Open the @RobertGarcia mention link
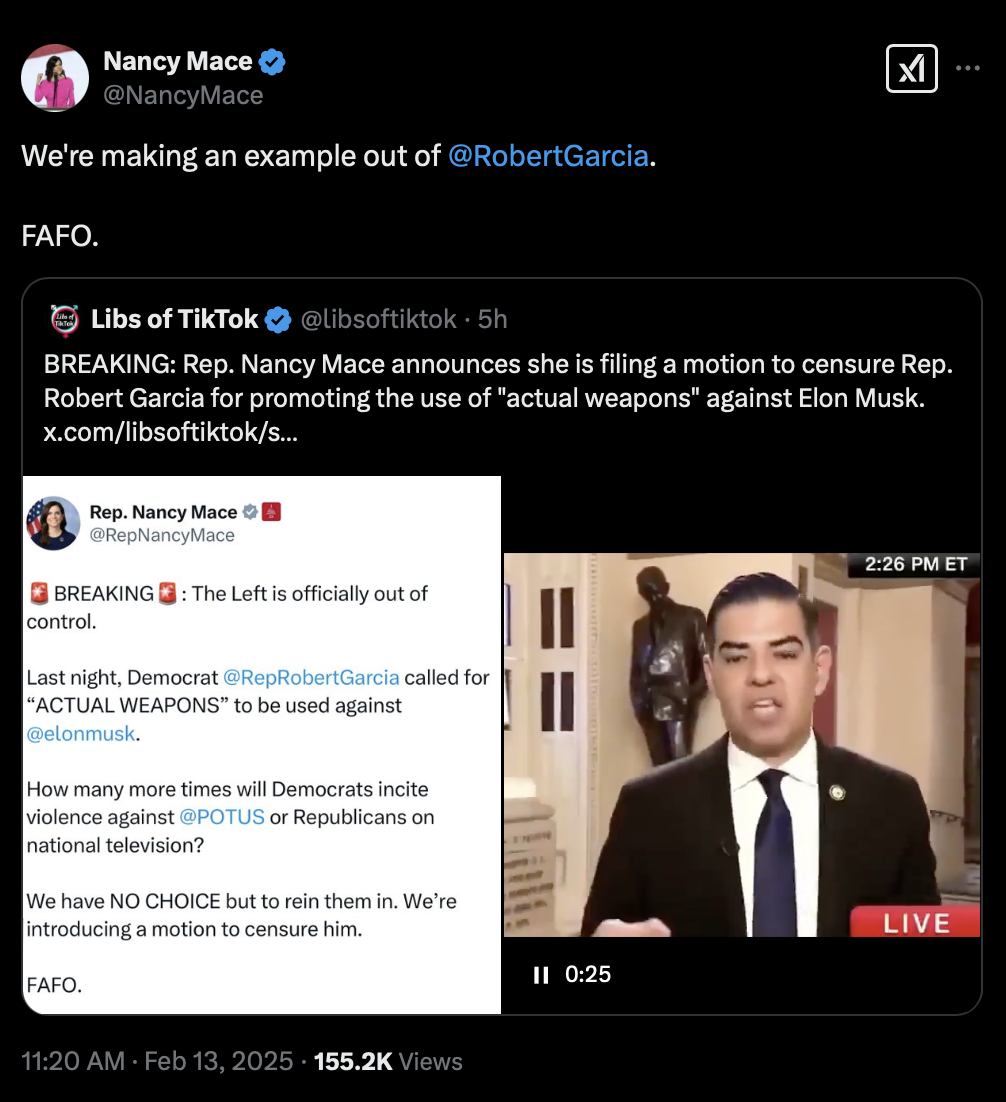 [x=548, y=156]
